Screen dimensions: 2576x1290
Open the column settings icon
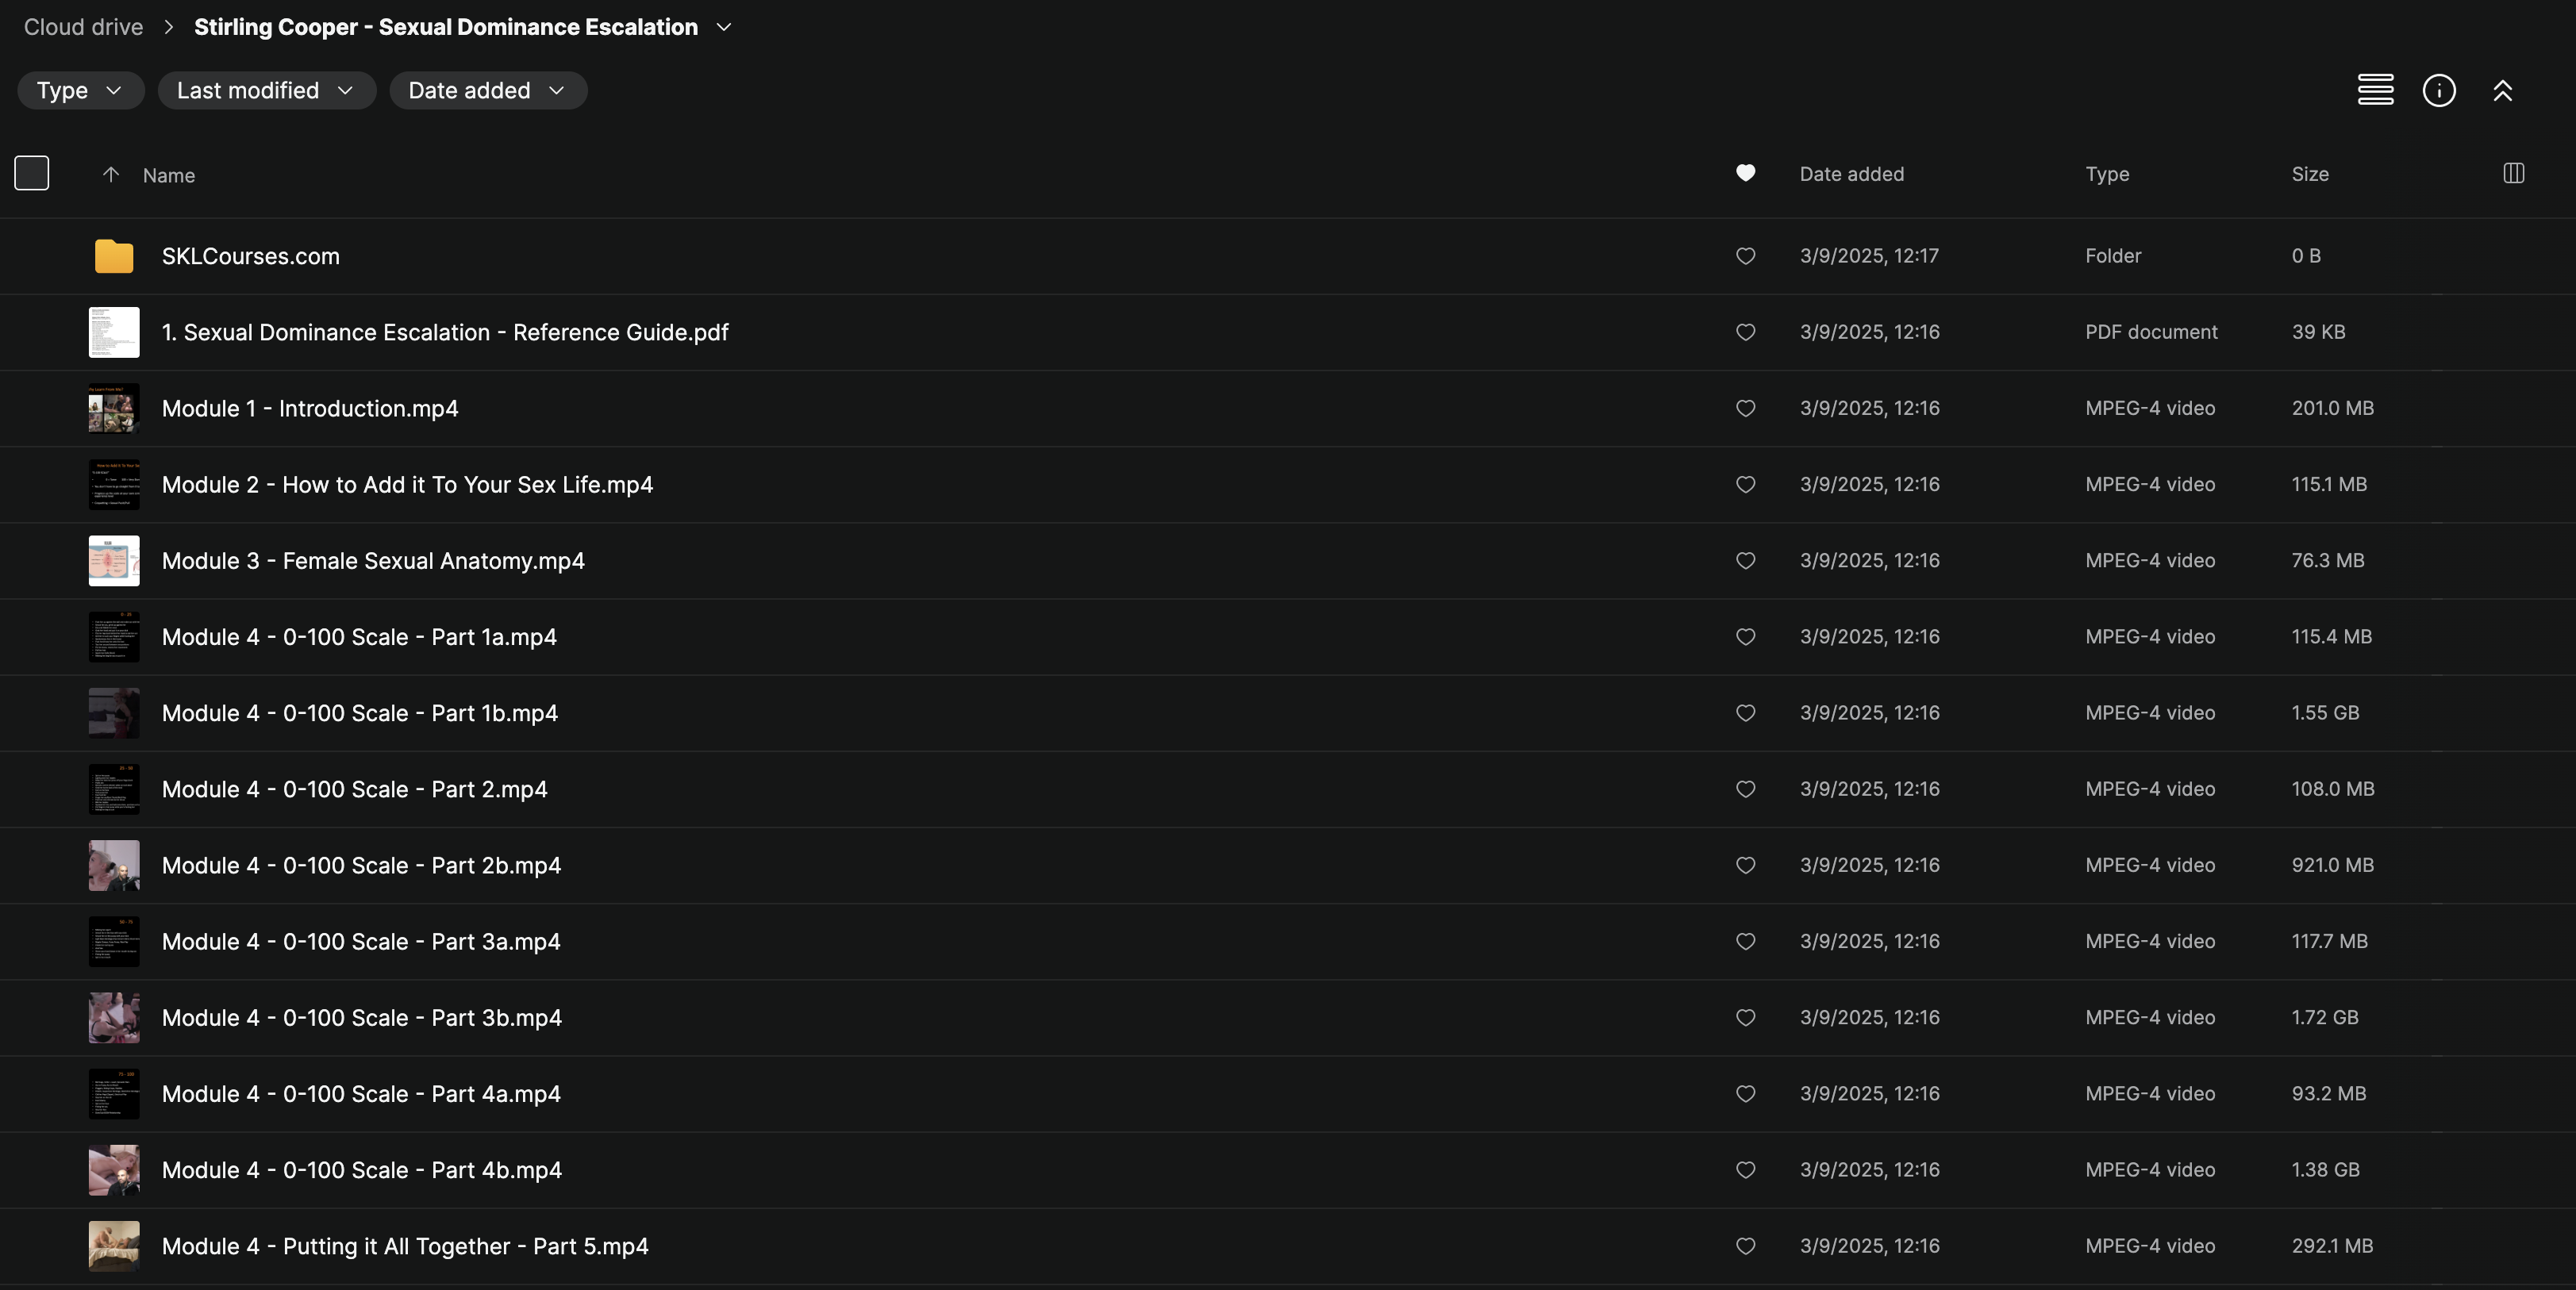pyautogui.click(x=2513, y=173)
